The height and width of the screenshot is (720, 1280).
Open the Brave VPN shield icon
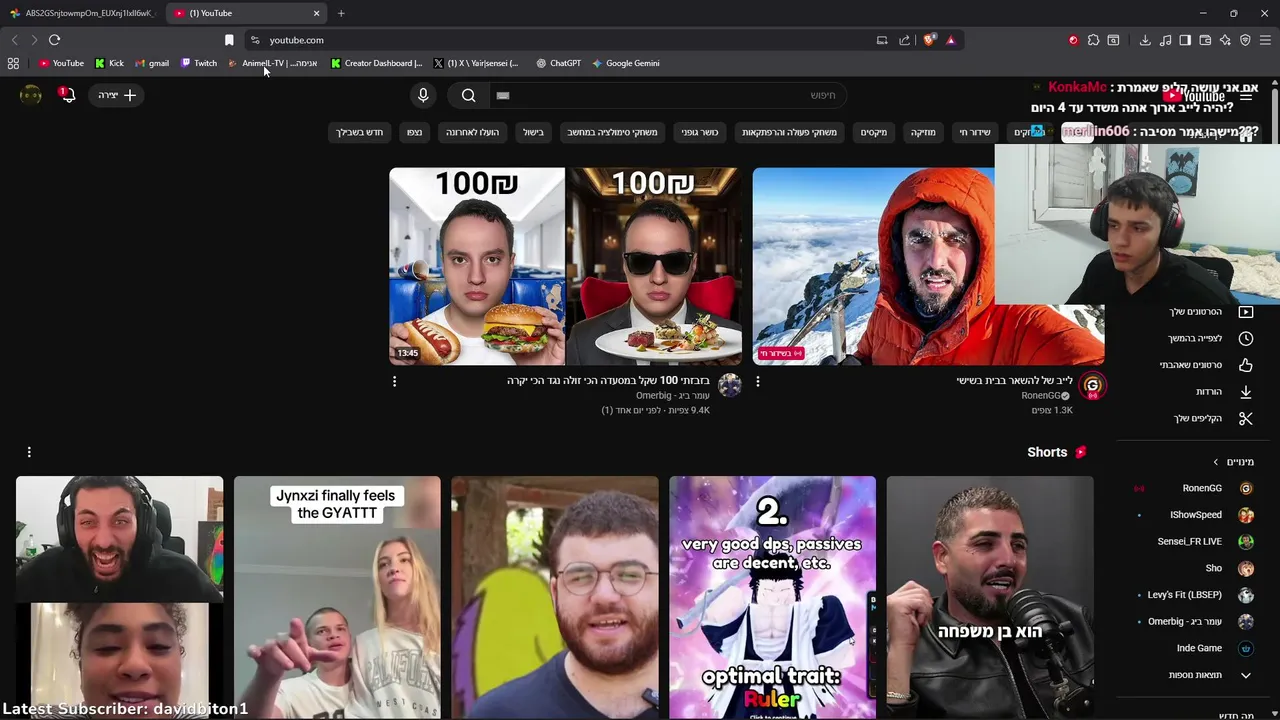coord(1245,40)
